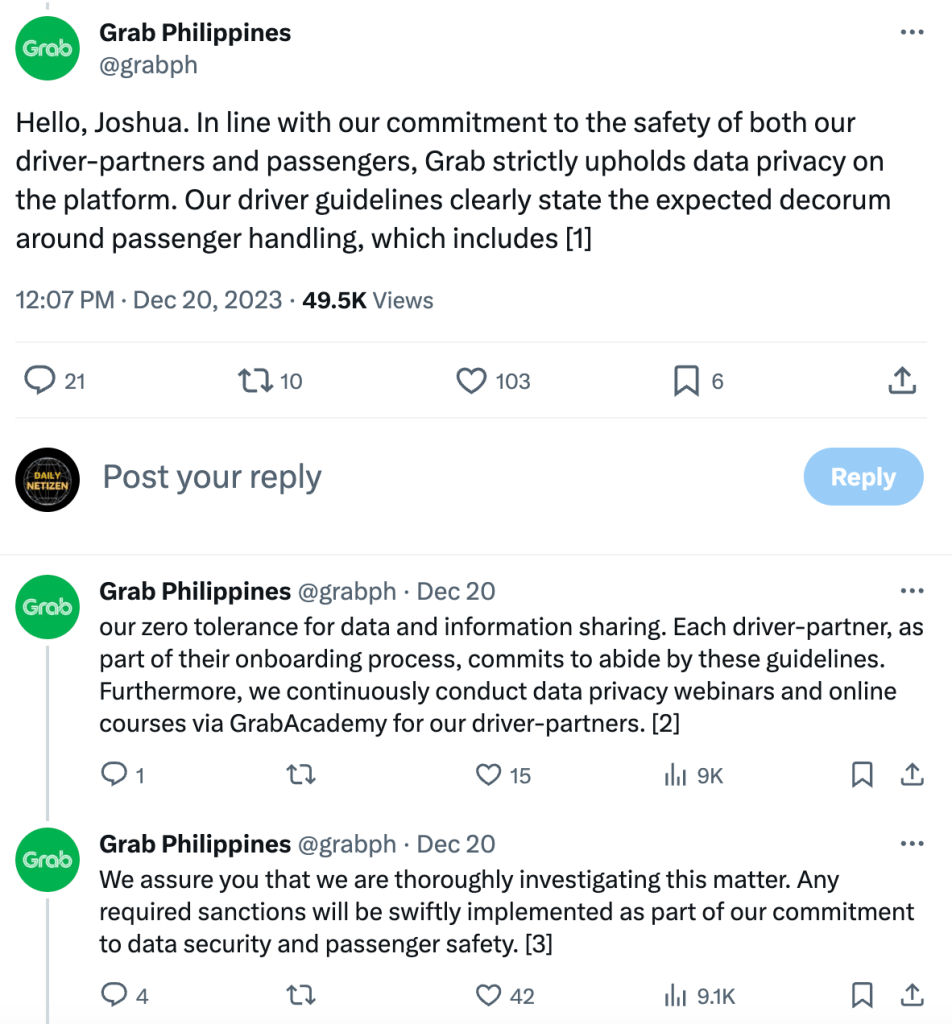The height and width of the screenshot is (1024, 952).
Task: Open more options on the main post
Action: (x=912, y=32)
